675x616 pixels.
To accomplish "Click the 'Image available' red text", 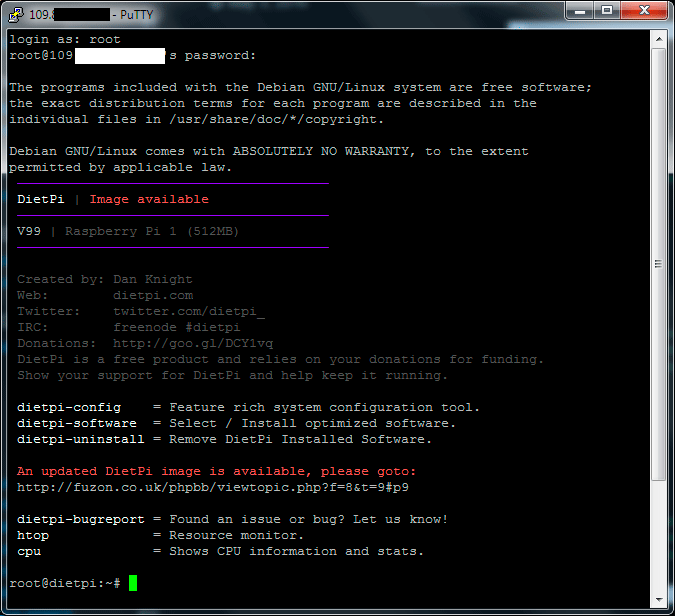I will (149, 199).
